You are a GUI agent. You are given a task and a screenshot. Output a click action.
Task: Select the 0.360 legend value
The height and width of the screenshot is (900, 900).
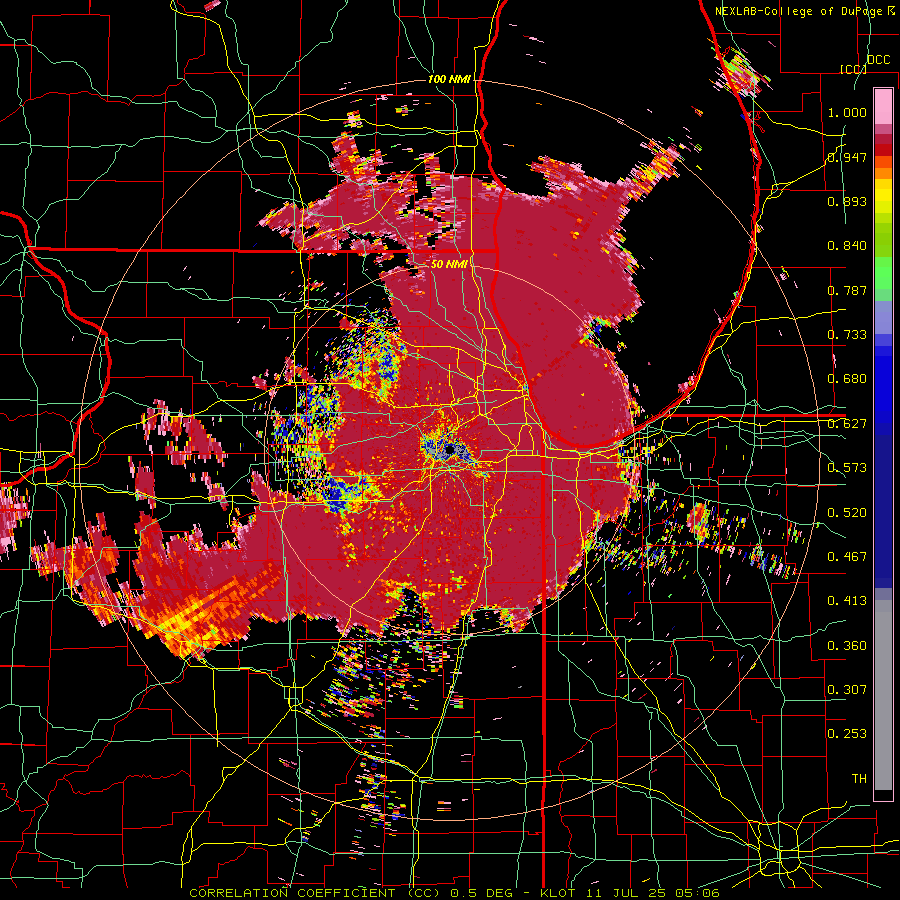coord(847,646)
